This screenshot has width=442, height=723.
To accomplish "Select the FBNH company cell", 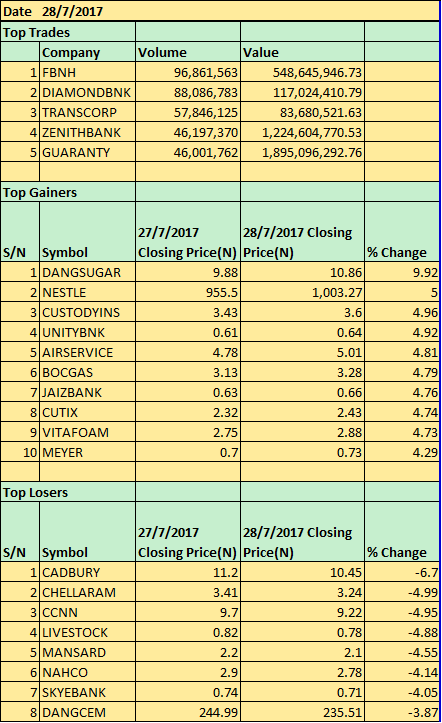I will [x=88, y=72].
